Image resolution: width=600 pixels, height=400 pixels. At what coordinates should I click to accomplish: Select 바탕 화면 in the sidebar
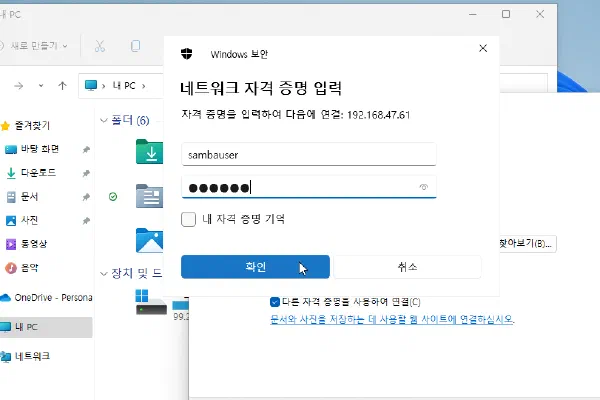40,149
